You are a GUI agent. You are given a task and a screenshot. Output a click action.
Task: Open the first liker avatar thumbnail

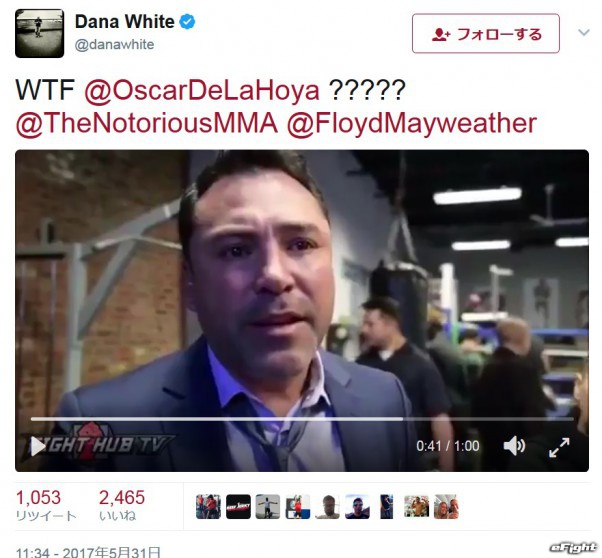(208, 507)
